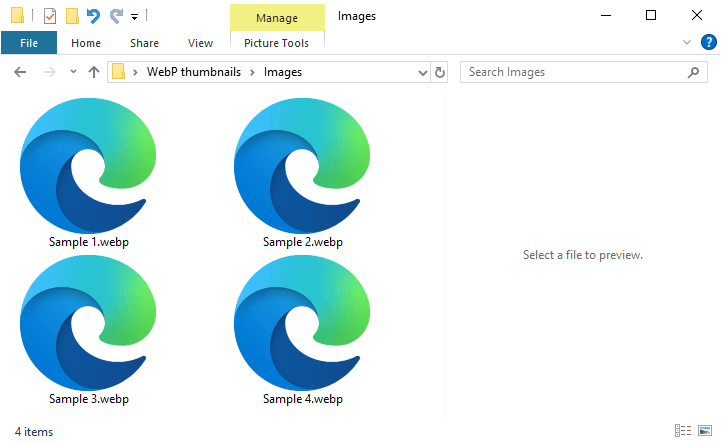Expand the ribbon with the chevron
The width and height of the screenshot is (721, 444).
[x=687, y=42]
